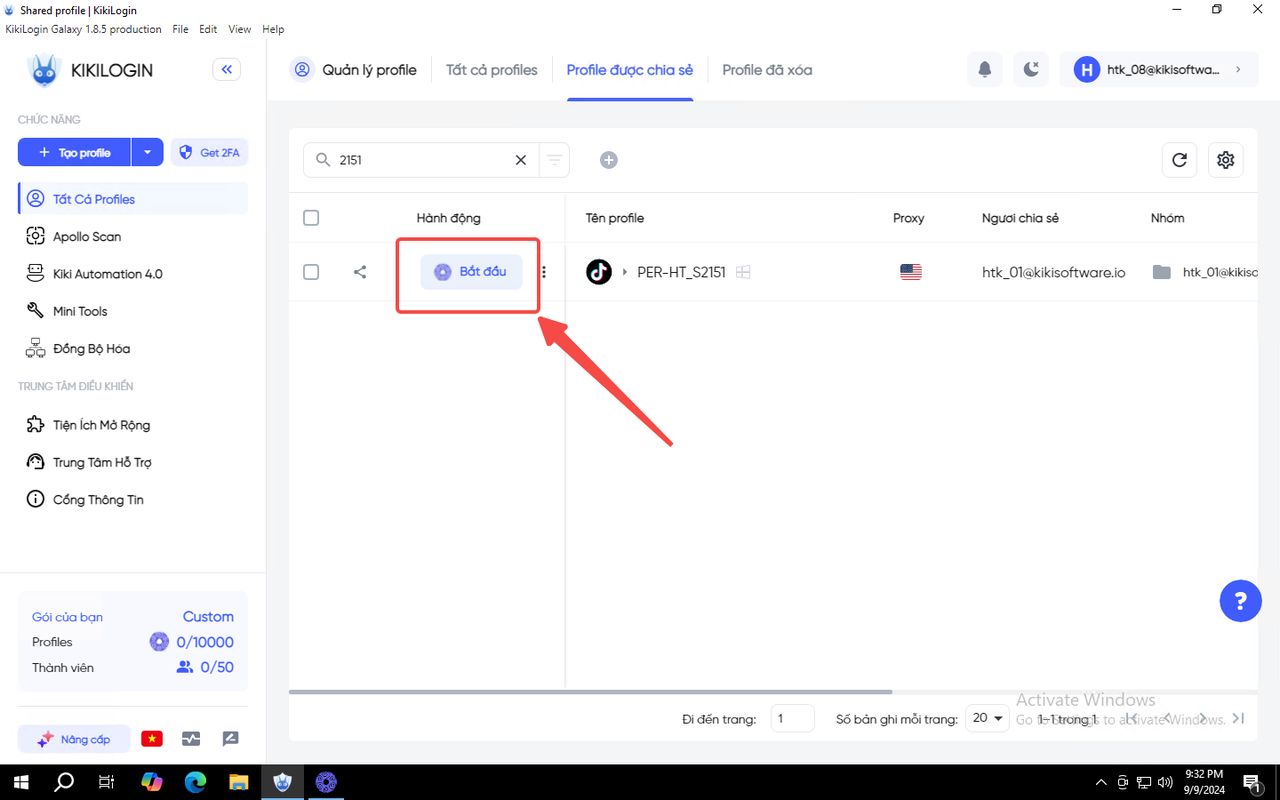Open table settings gear icon
Image resolution: width=1280 pixels, height=800 pixels.
[x=1226, y=160]
